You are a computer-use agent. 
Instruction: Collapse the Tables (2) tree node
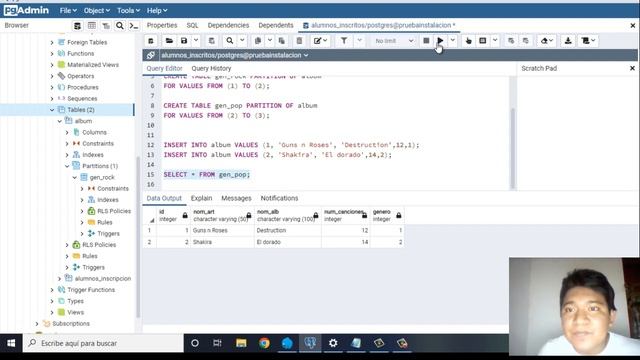tap(52, 110)
